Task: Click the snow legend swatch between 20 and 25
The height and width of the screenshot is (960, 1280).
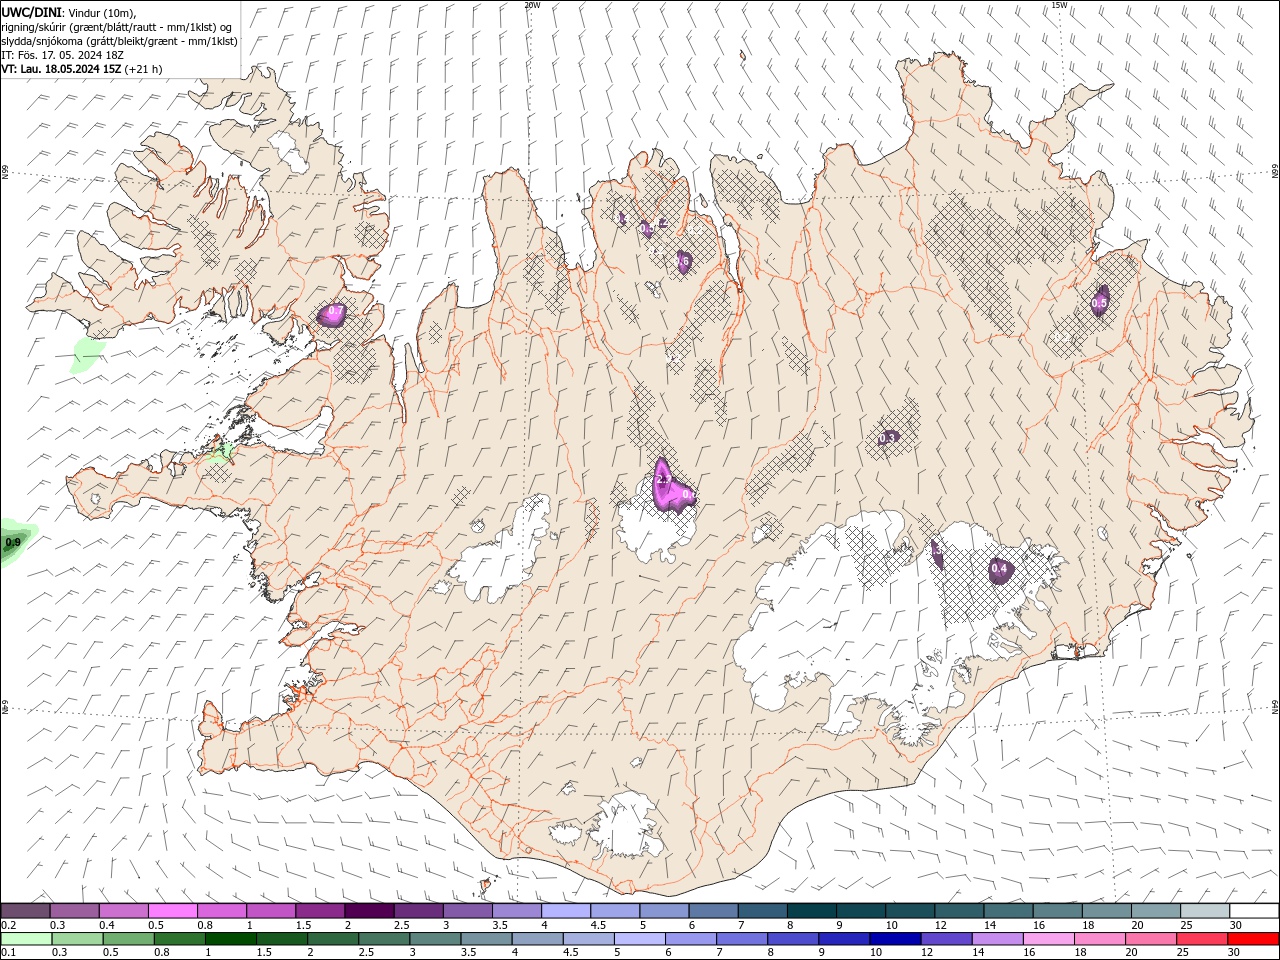Action: tap(1155, 911)
